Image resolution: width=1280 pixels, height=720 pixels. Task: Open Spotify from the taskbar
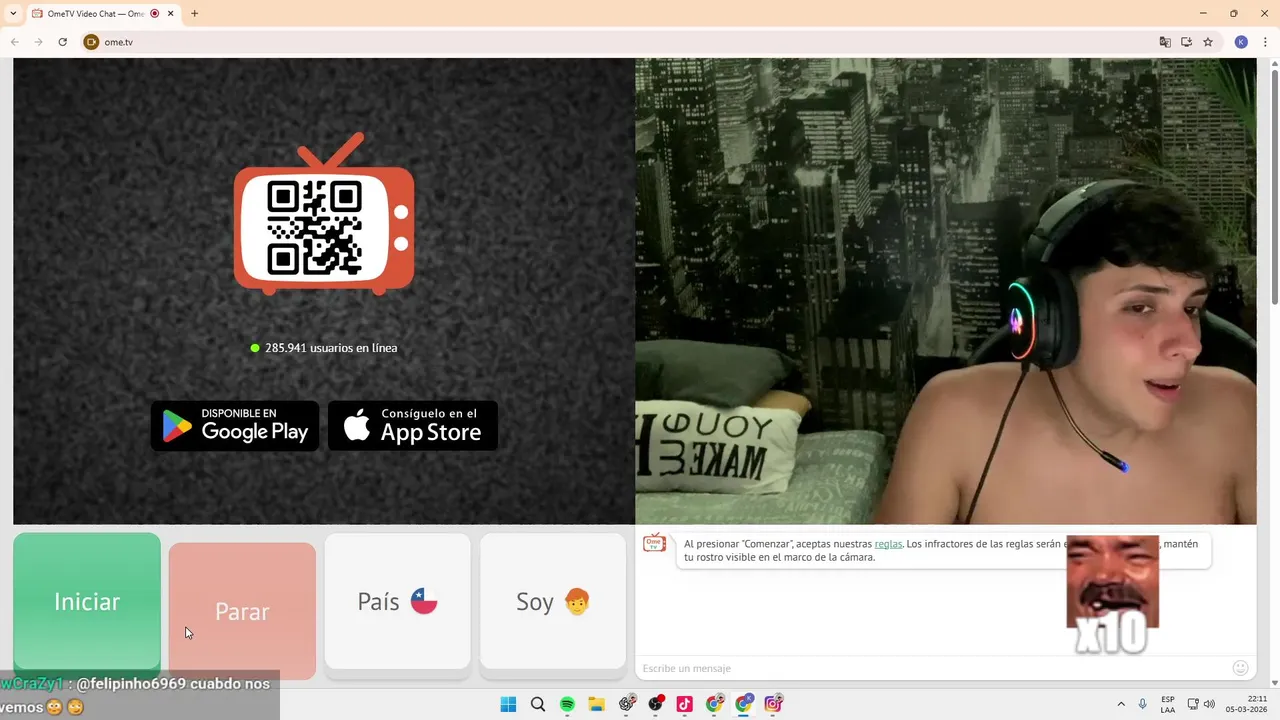(x=567, y=704)
